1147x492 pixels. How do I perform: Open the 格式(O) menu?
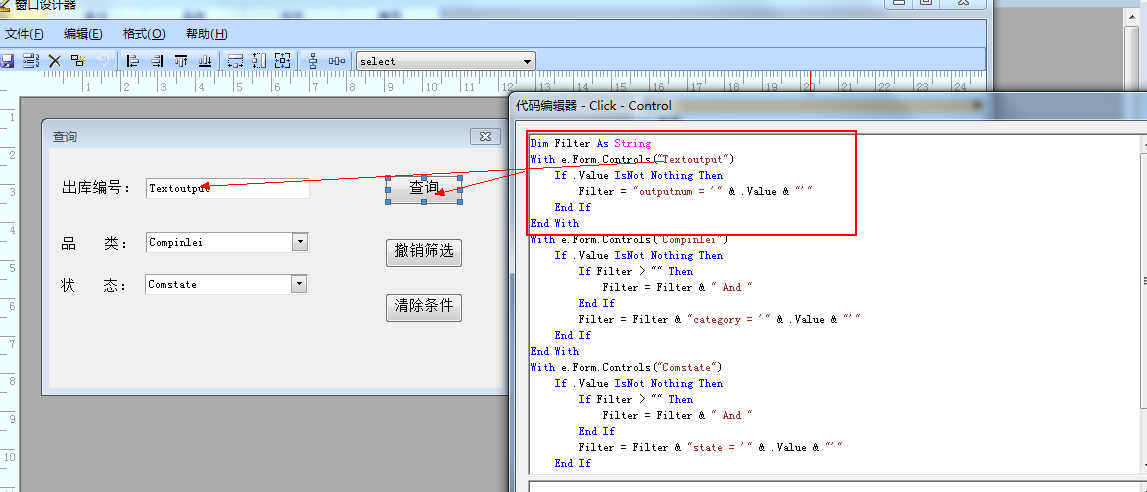tap(144, 34)
